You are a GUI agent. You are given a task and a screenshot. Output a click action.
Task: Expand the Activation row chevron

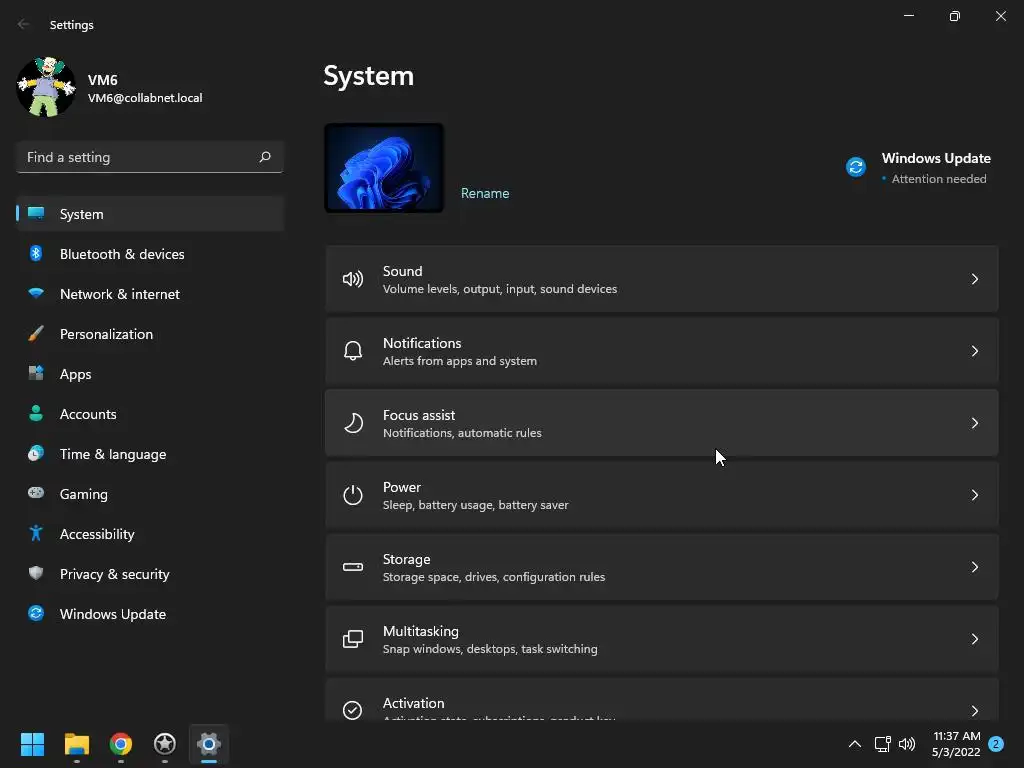974,711
